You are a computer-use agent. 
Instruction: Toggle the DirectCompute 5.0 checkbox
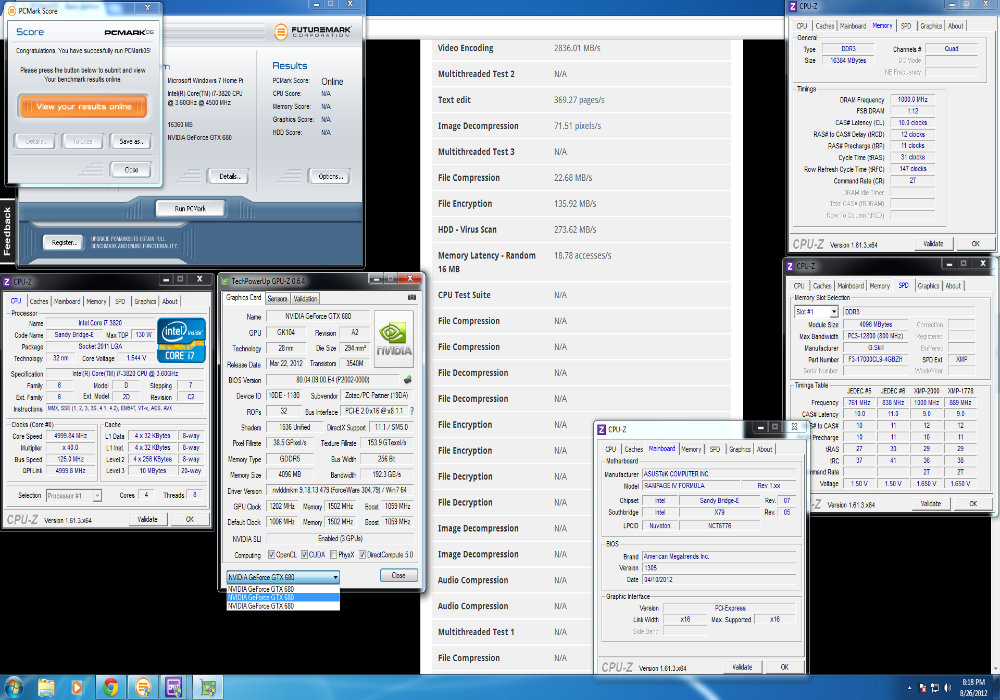[x=362, y=555]
